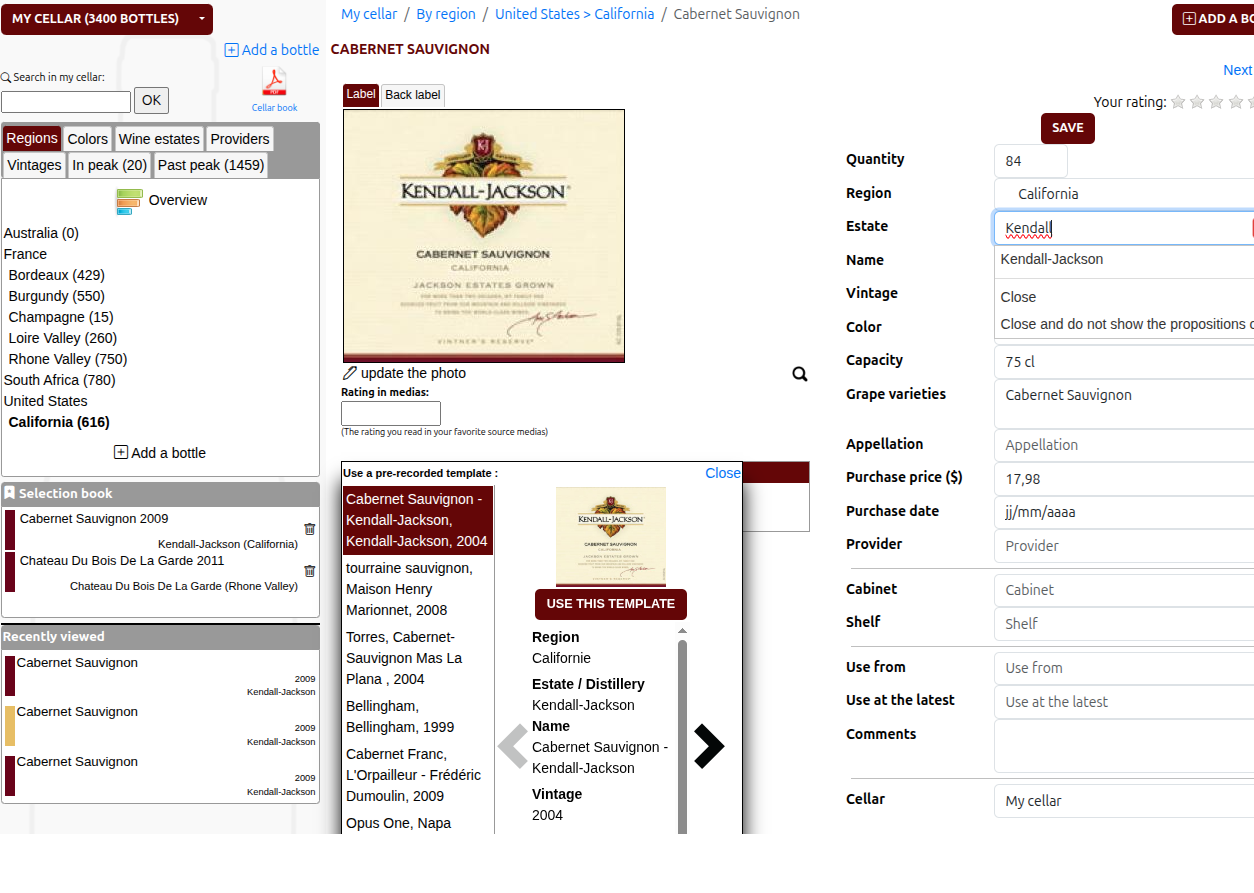Give the wine a five-star rating

[1249, 101]
